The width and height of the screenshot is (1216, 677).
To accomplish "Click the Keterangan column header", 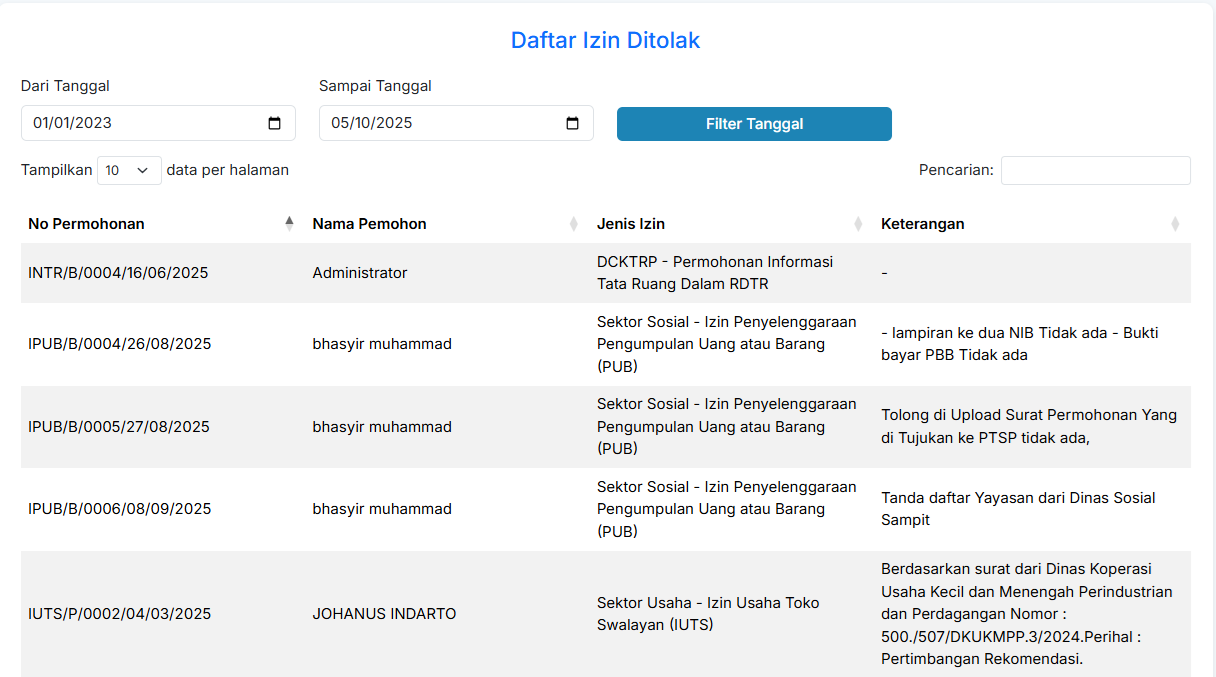I will click(922, 224).
